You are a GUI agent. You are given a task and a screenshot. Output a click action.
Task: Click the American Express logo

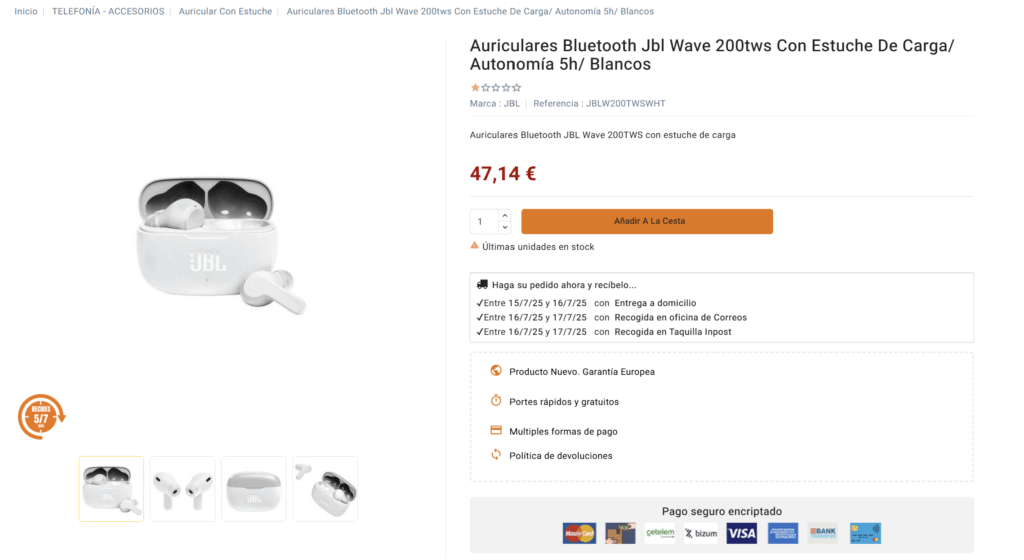click(x=783, y=533)
